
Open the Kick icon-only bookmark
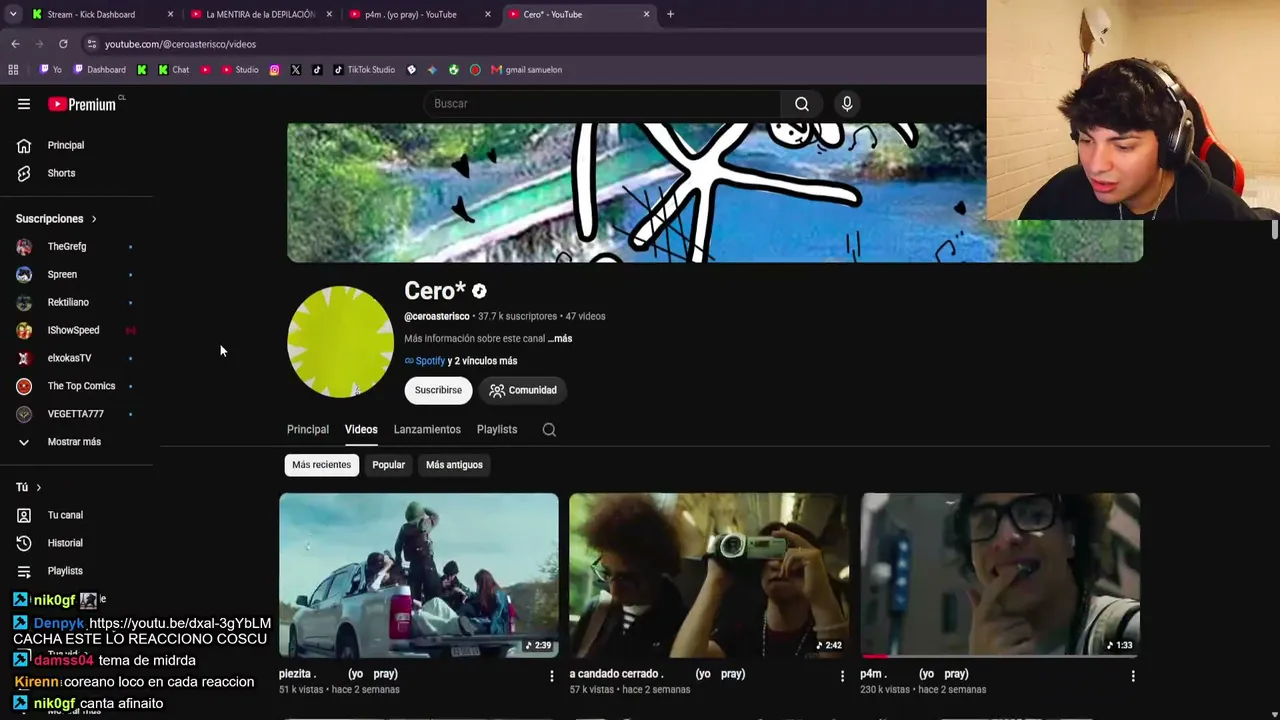(x=142, y=70)
